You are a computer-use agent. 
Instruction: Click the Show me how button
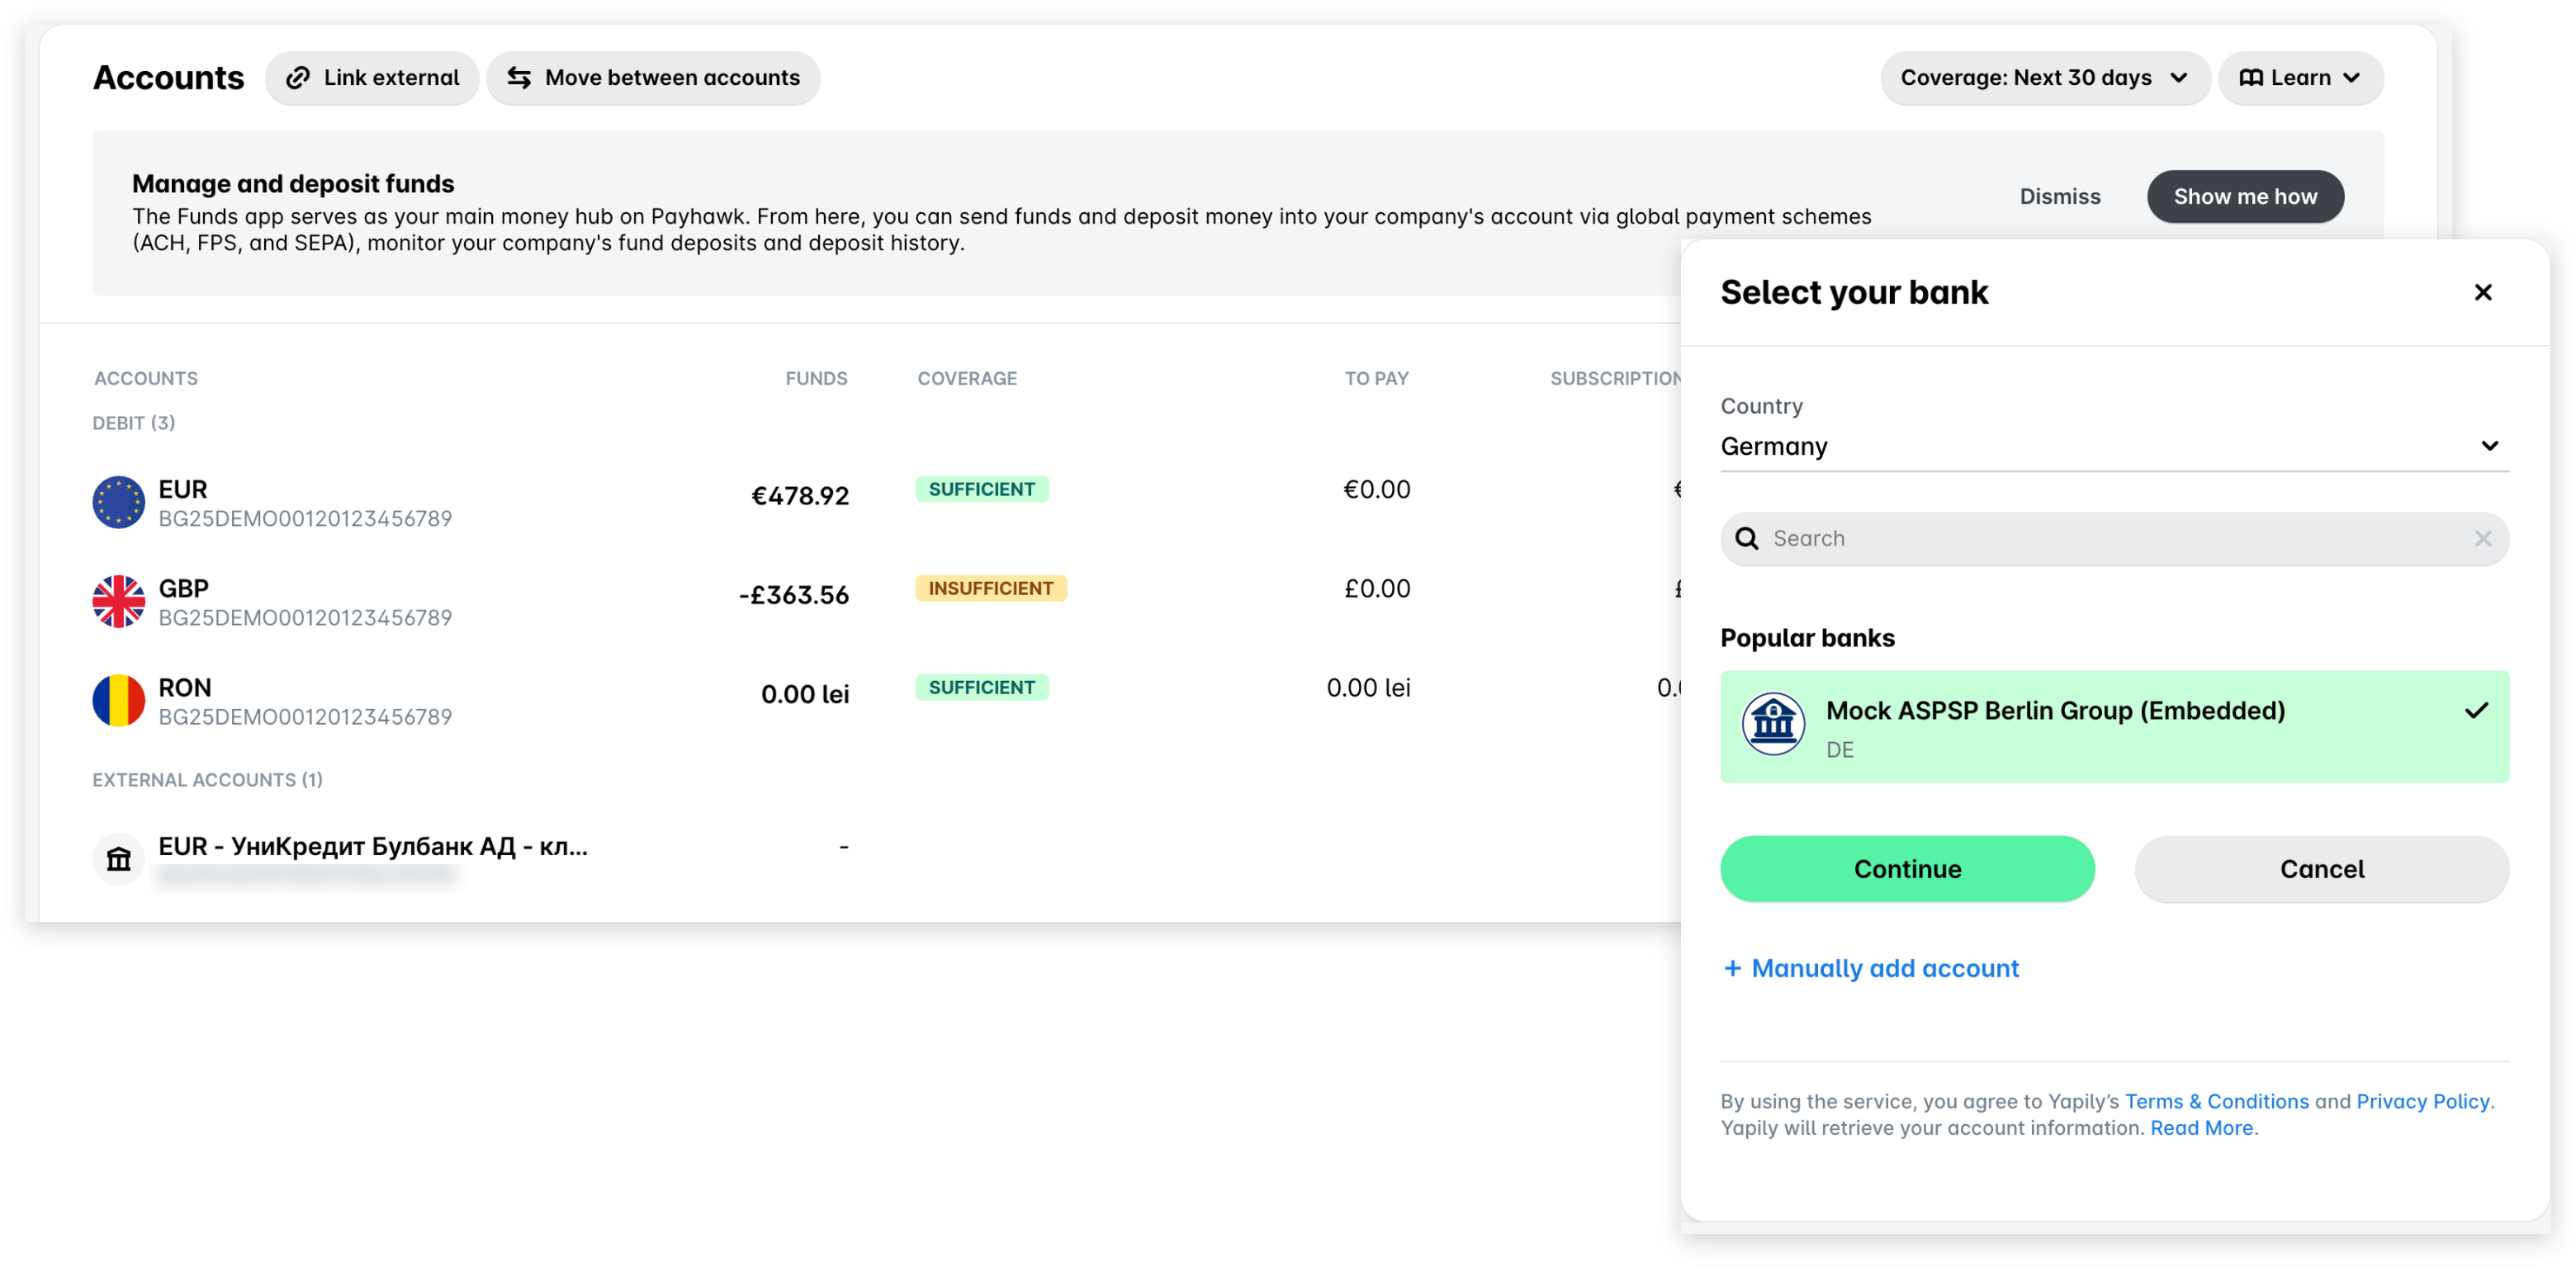[2244, 196]
